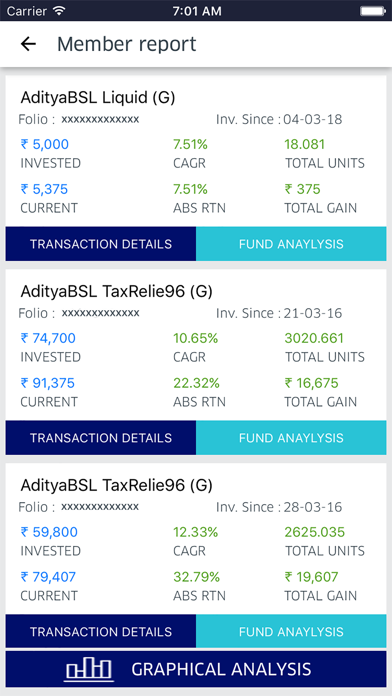Tap the ₹ 91,375 current value

(x=48, y=383)
